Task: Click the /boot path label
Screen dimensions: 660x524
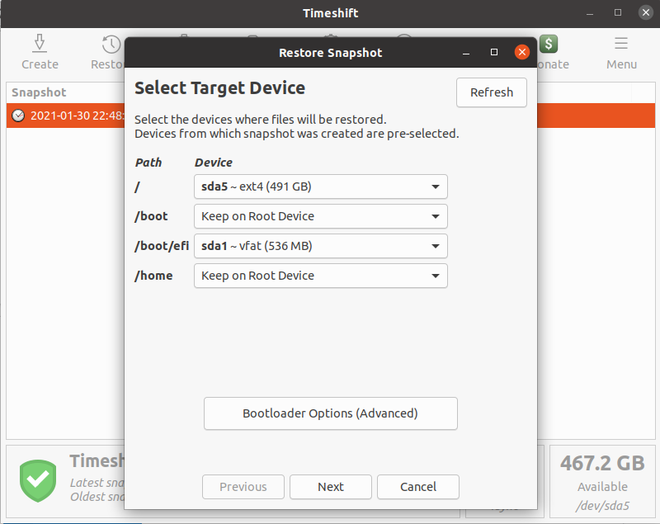Action: tap(151, 216)
